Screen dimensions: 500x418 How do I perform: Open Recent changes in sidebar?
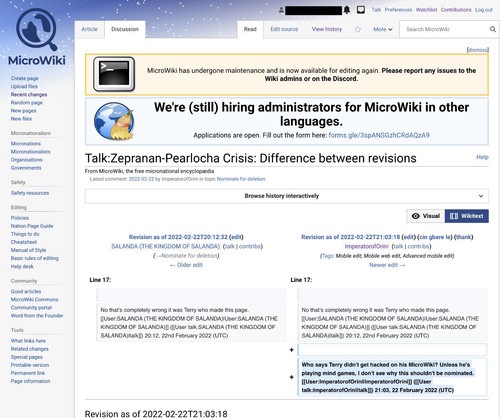(29, 95)
